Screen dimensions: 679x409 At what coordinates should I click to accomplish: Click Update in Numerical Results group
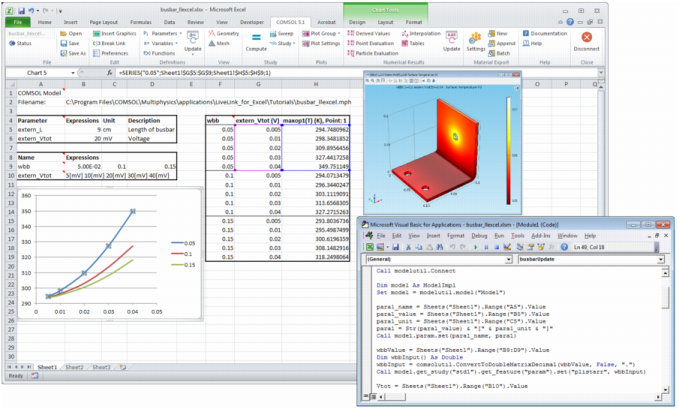click(x=451, y=42)
